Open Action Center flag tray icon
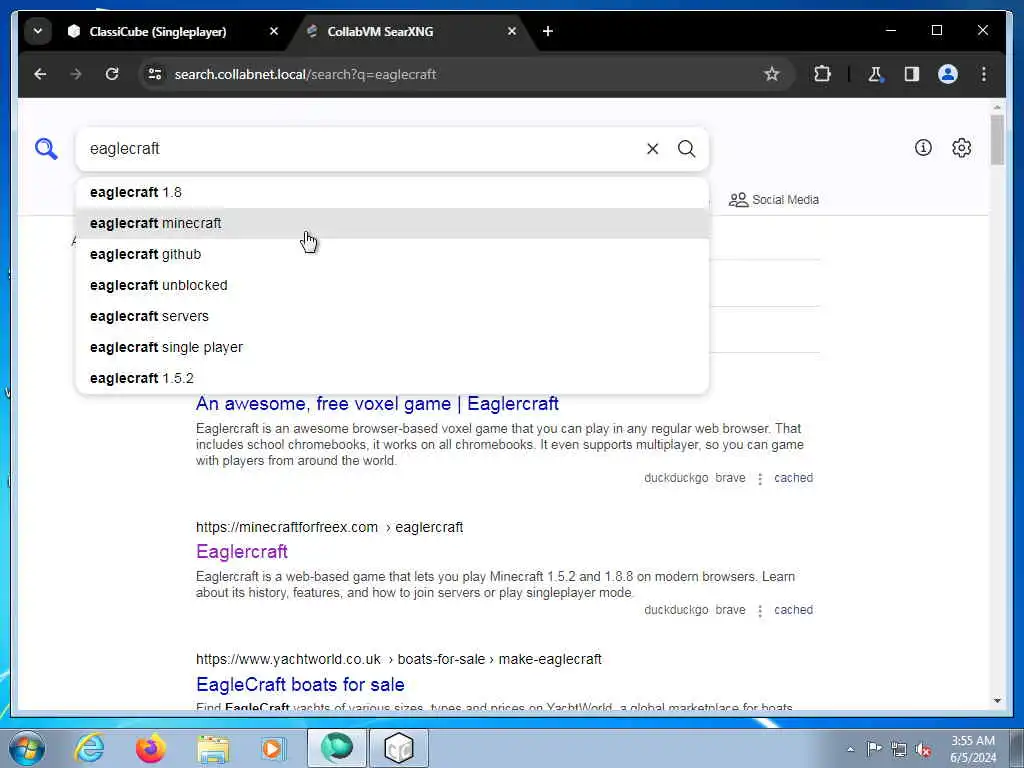Image resolution: width=1024 pixels, height=768 pixels. click(874, 748)
